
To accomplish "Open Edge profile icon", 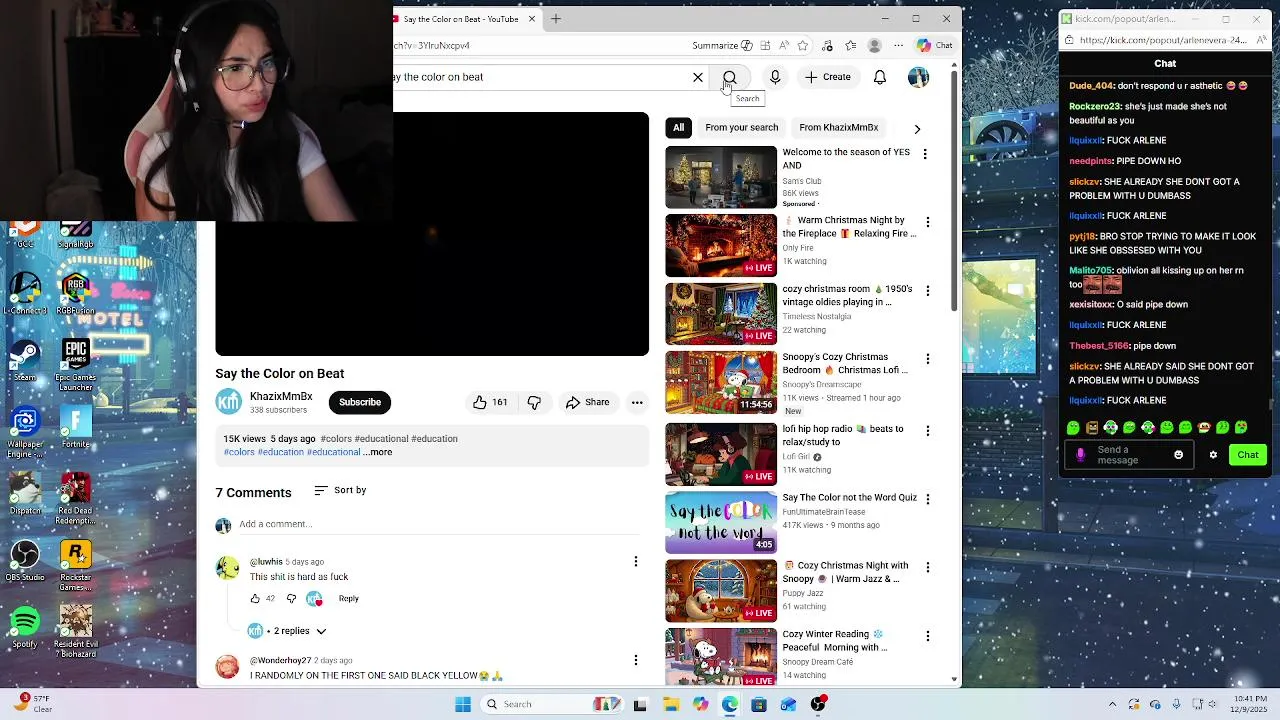I will pos(875,45).
